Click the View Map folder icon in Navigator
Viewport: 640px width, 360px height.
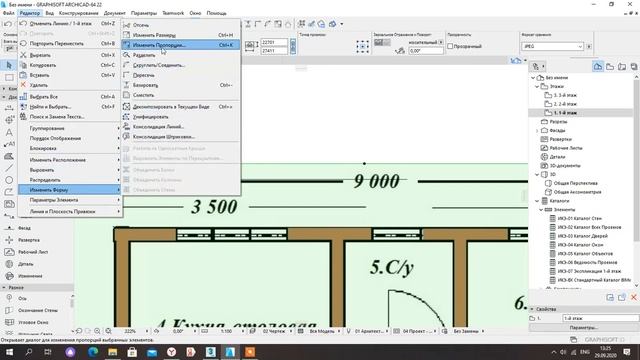click(610, 67)
